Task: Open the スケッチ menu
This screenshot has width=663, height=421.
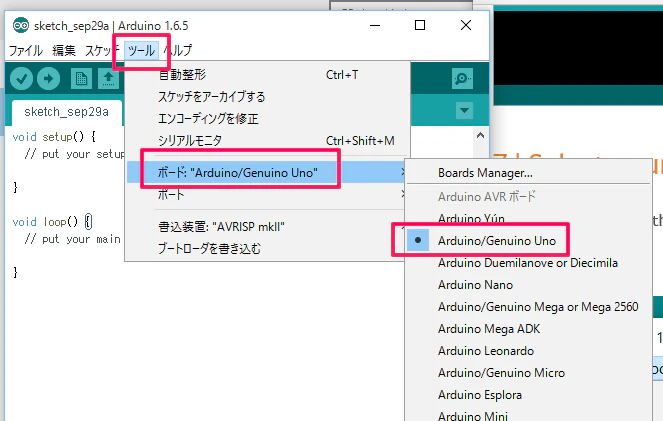Action: [102, 51]
